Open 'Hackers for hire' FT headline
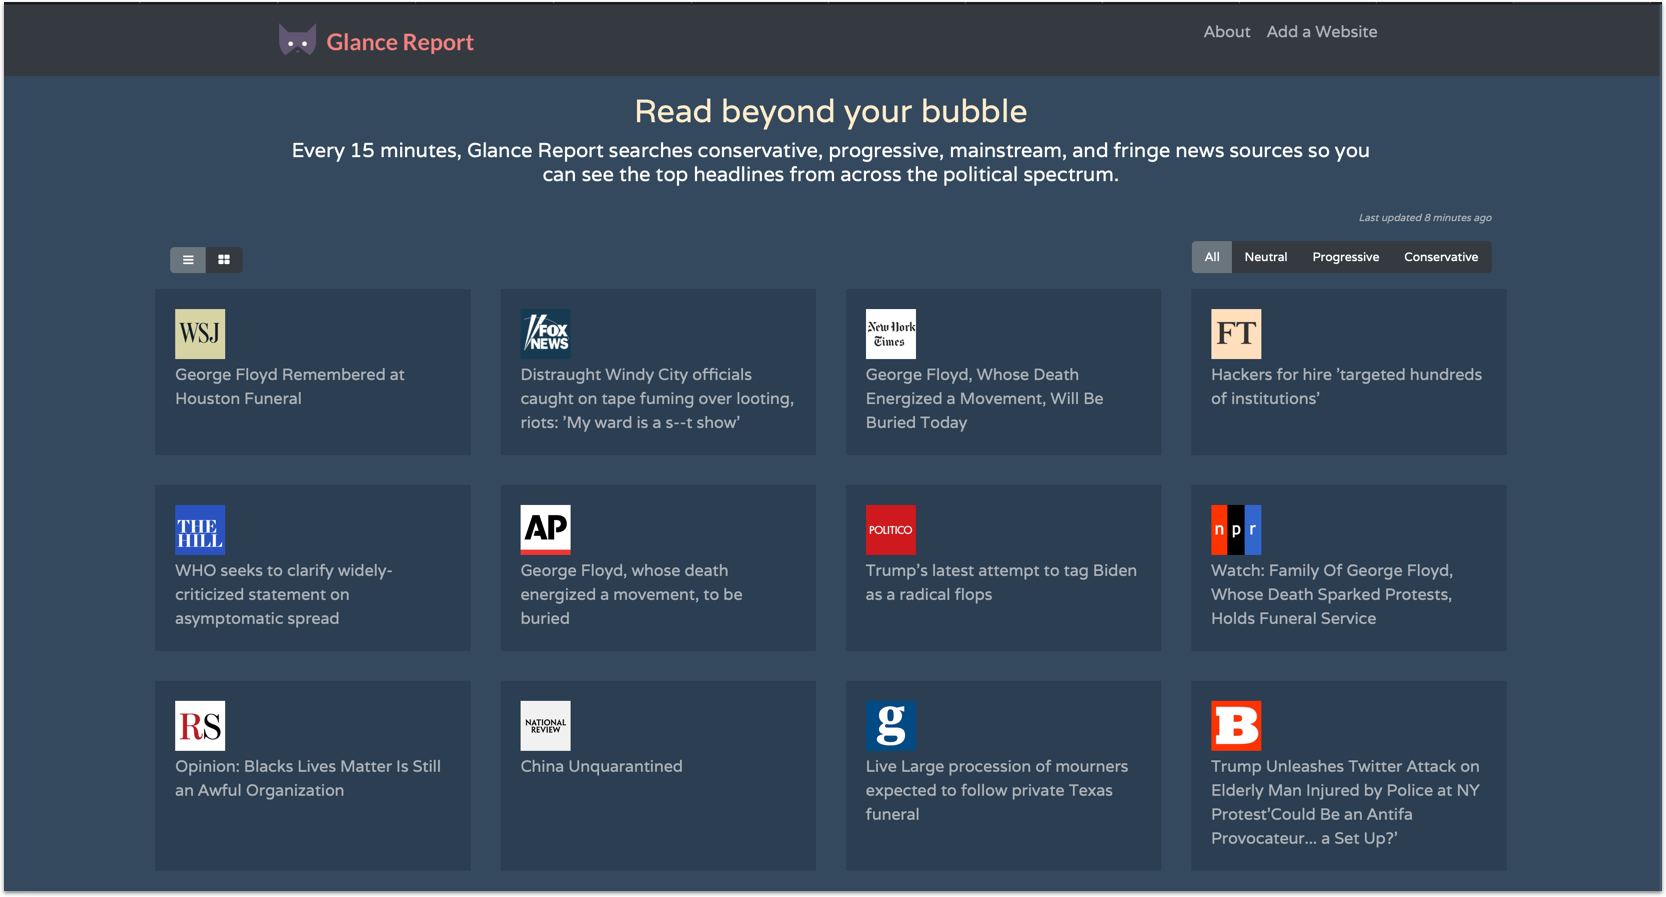The width and height of the screenshot is (1666, 897). pos(1346,386)
